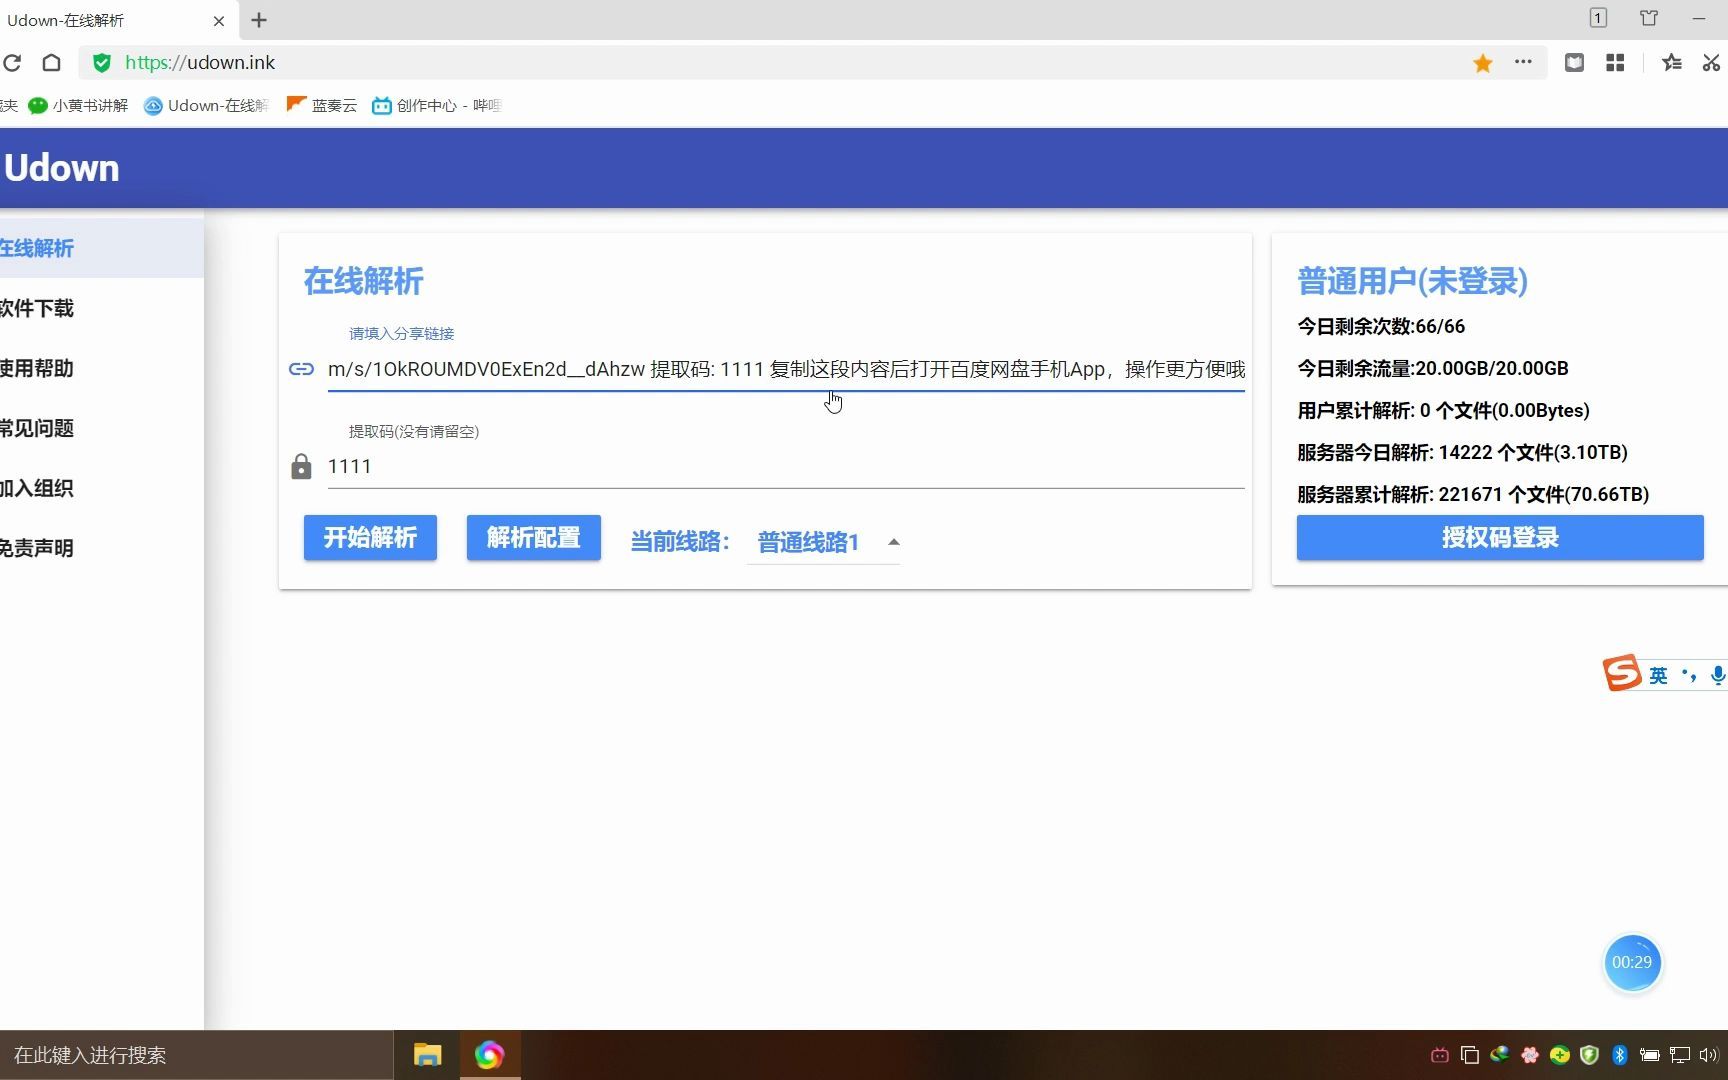Click the tab count indicator icon
Image resolution: width=1728 pixels, height=1080 pixels.
pyautogui.click(x=1598, y=18)
